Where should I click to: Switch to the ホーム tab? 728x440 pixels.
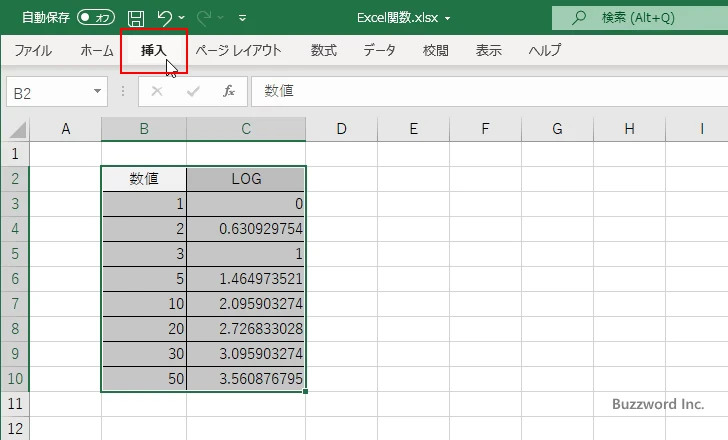pyautogui.click(x=97, y=50)
